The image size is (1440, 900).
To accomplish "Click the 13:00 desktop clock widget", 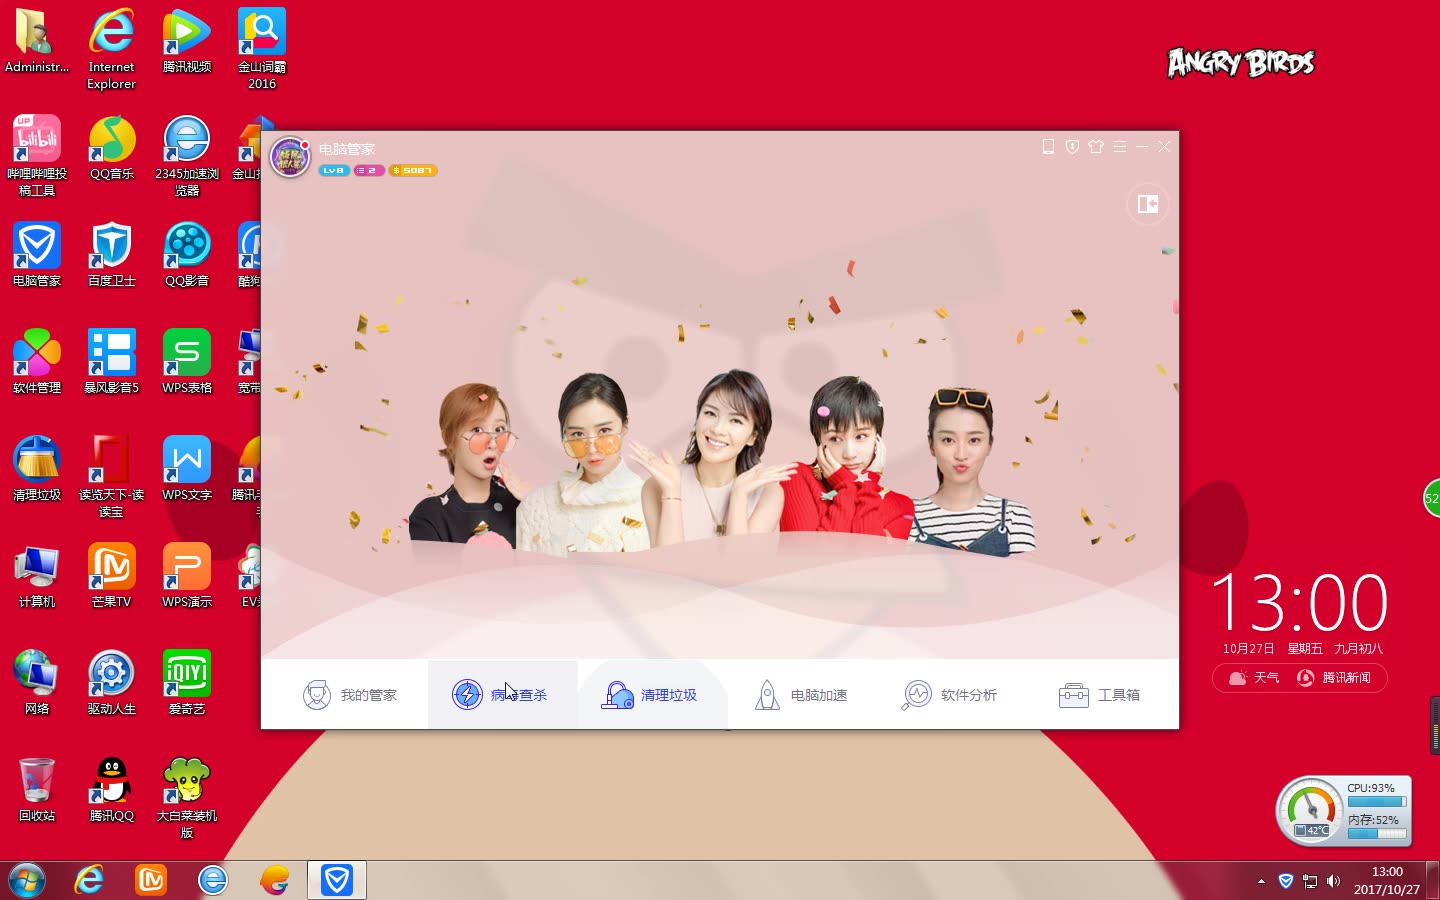I will coord(1300,603).
